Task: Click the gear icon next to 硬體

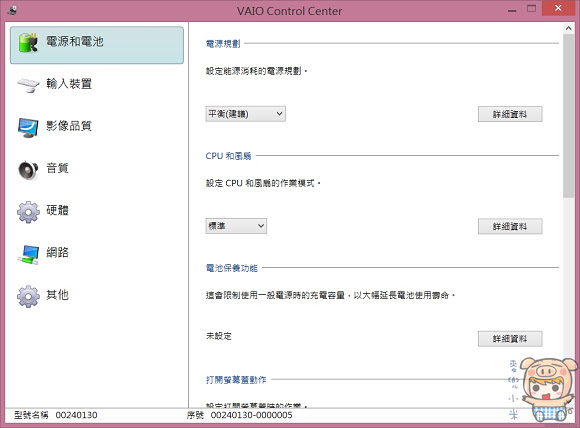Action: coord(28,212)
